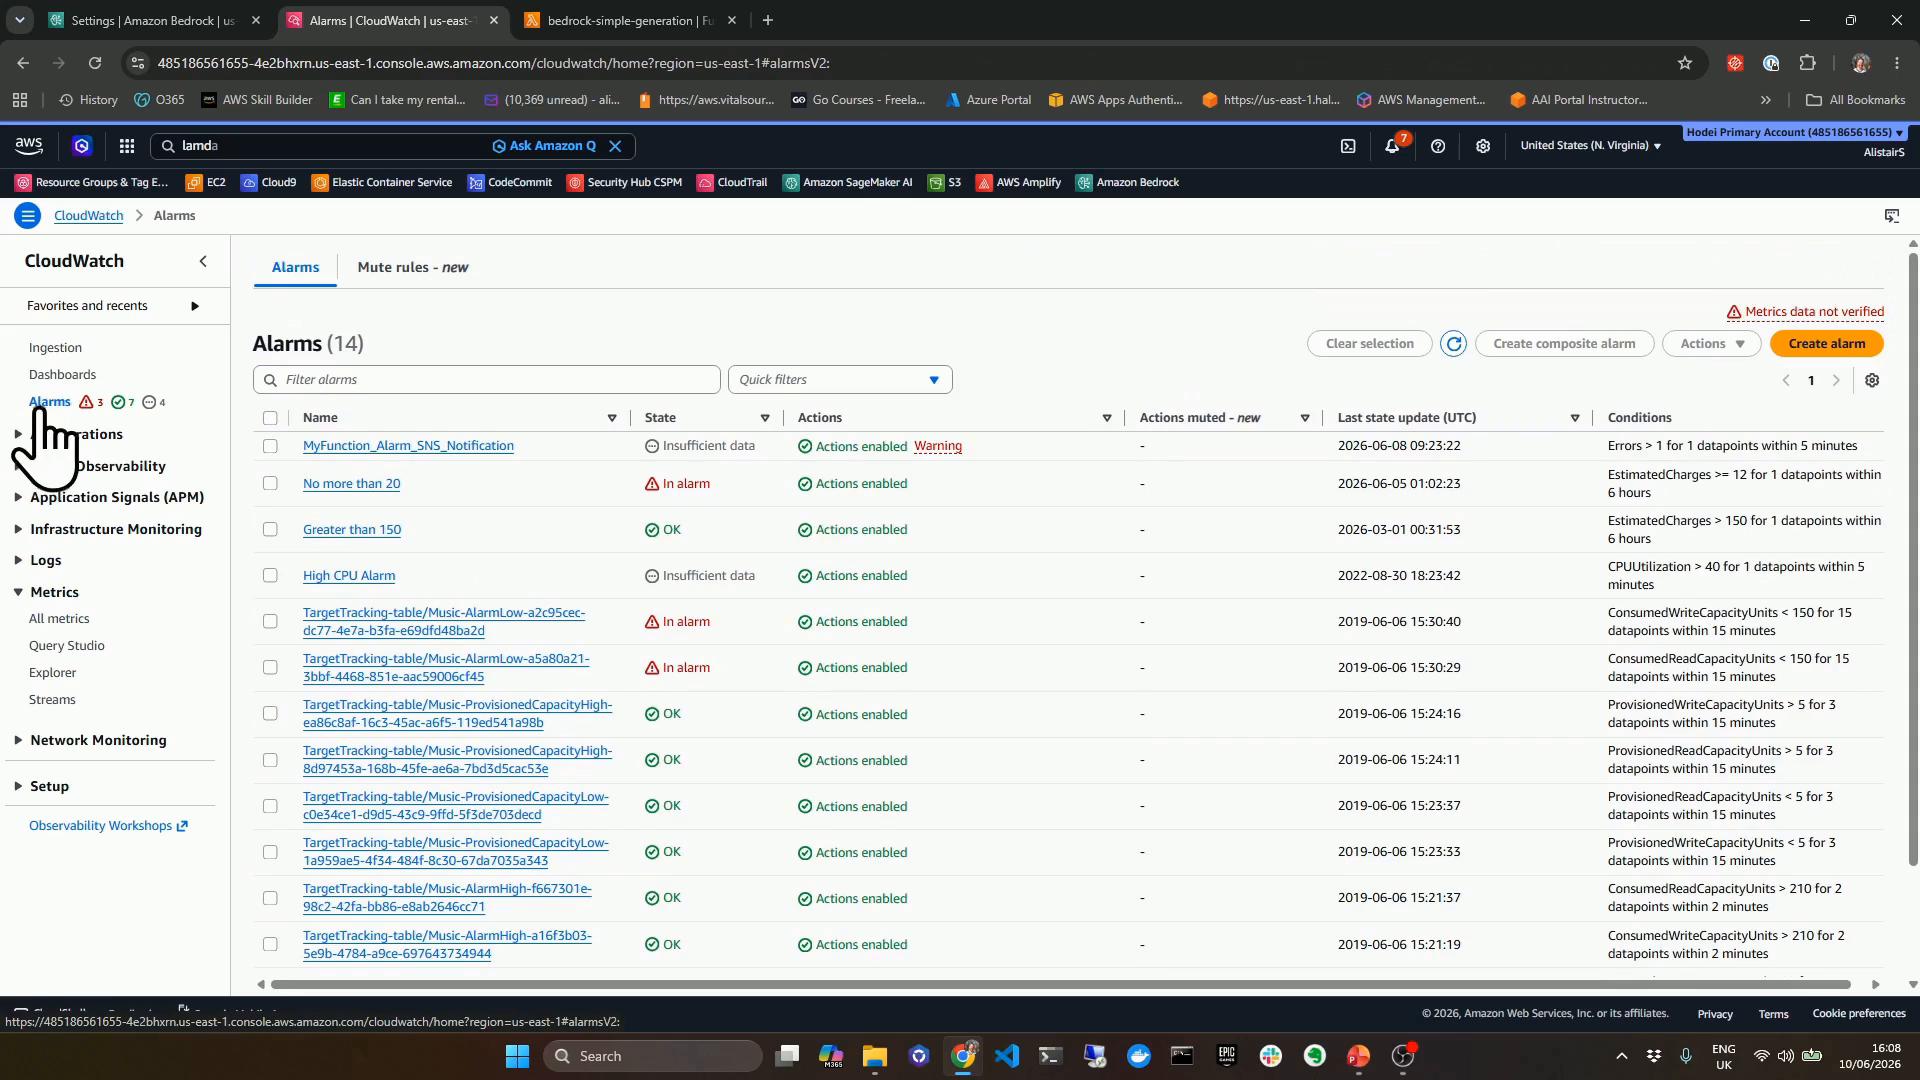Click the Create alarm button
This screenshot has width=1920, height=1080.
tap(1826, 344)
